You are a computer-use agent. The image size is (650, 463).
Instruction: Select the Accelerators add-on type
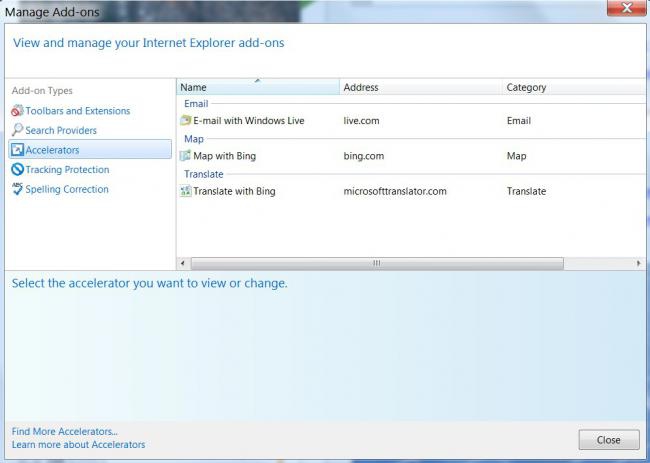click(90, 149)
